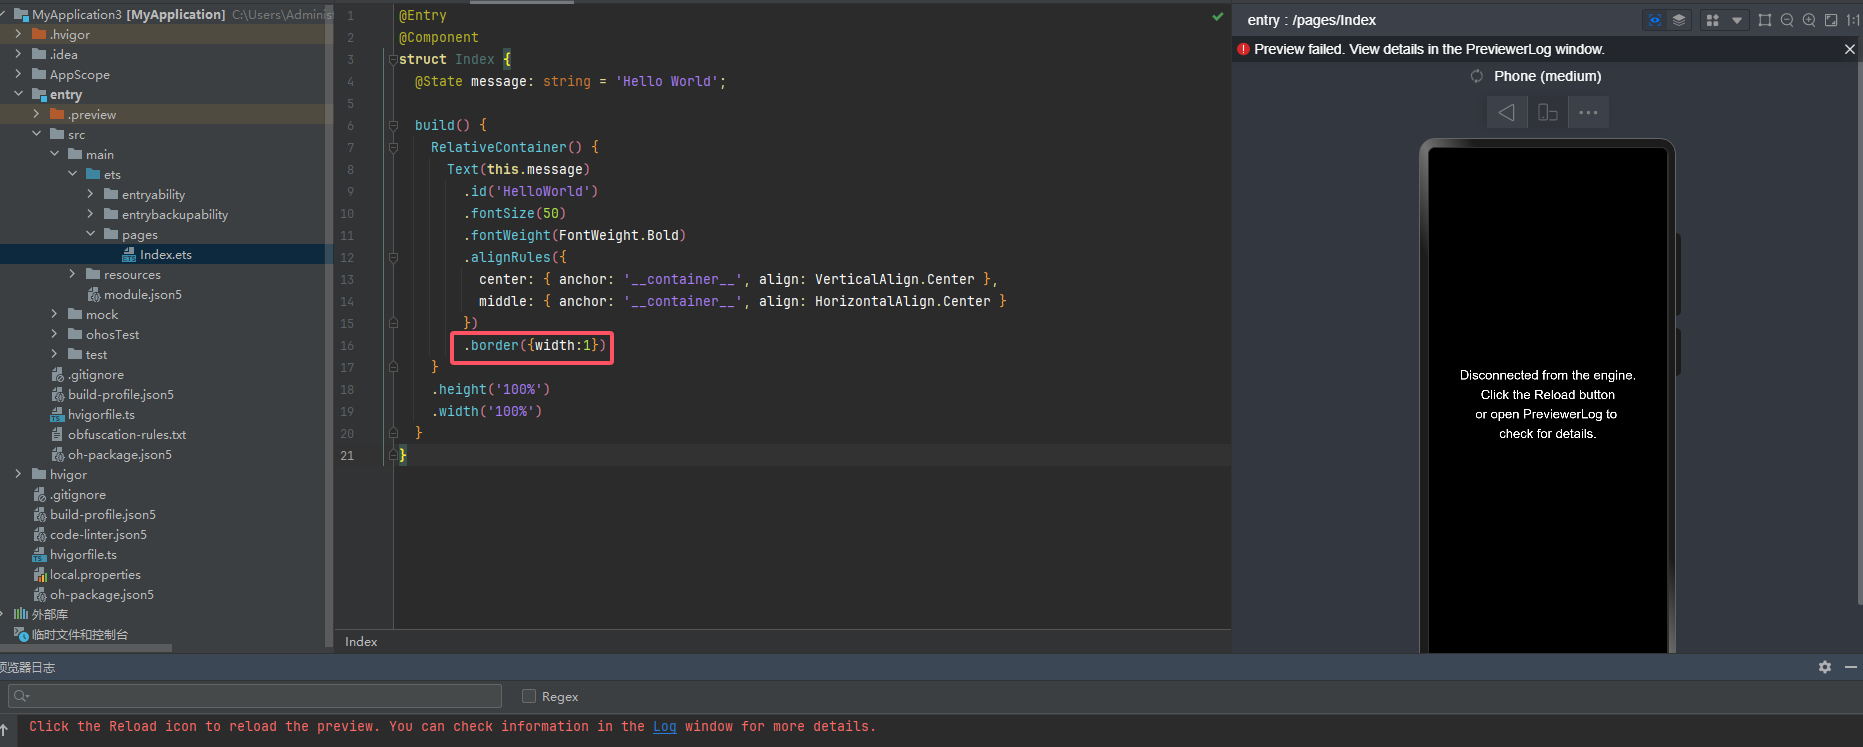Viewport: 1863px width, 747px height.
Task: Expand the .hvigor folder
Action: (x=18, y=34)
